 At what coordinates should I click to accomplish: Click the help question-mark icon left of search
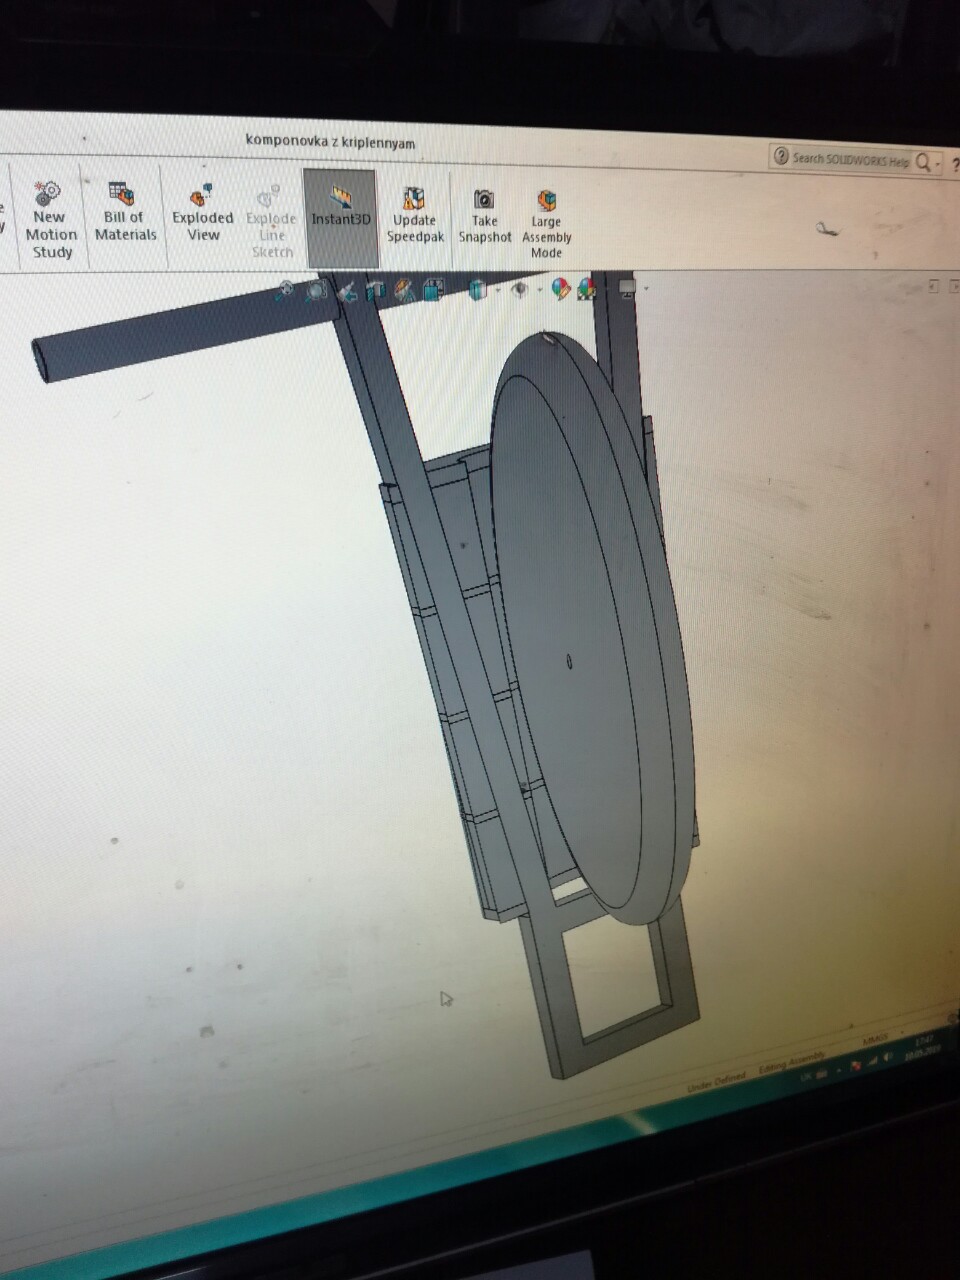(780, 157)
